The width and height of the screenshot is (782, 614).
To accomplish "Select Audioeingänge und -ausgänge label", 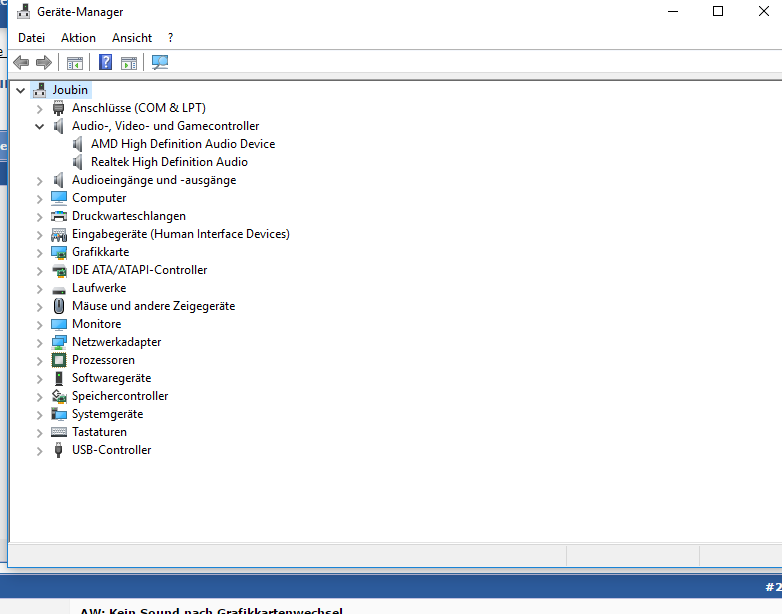I will [x=154, y=180].
